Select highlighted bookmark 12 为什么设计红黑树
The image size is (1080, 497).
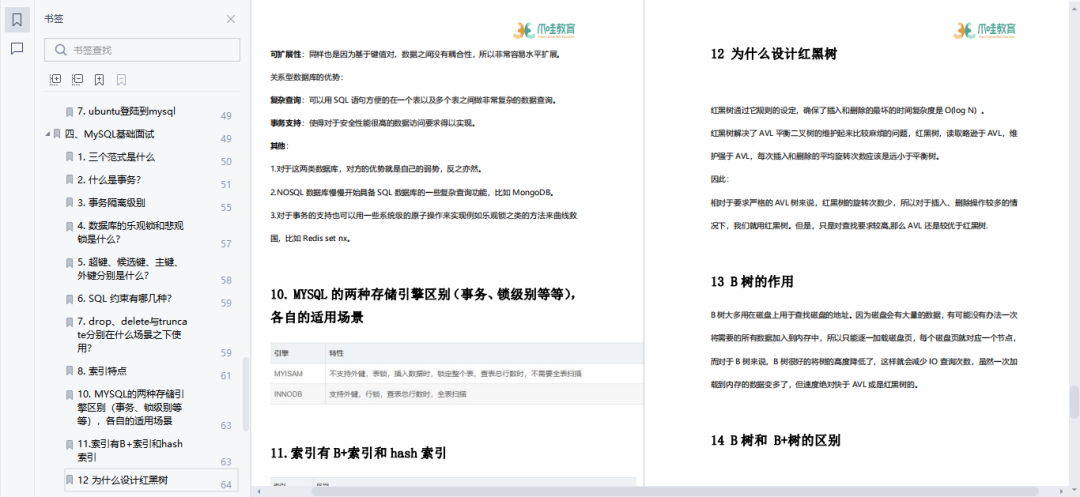(x=152, y=480)
